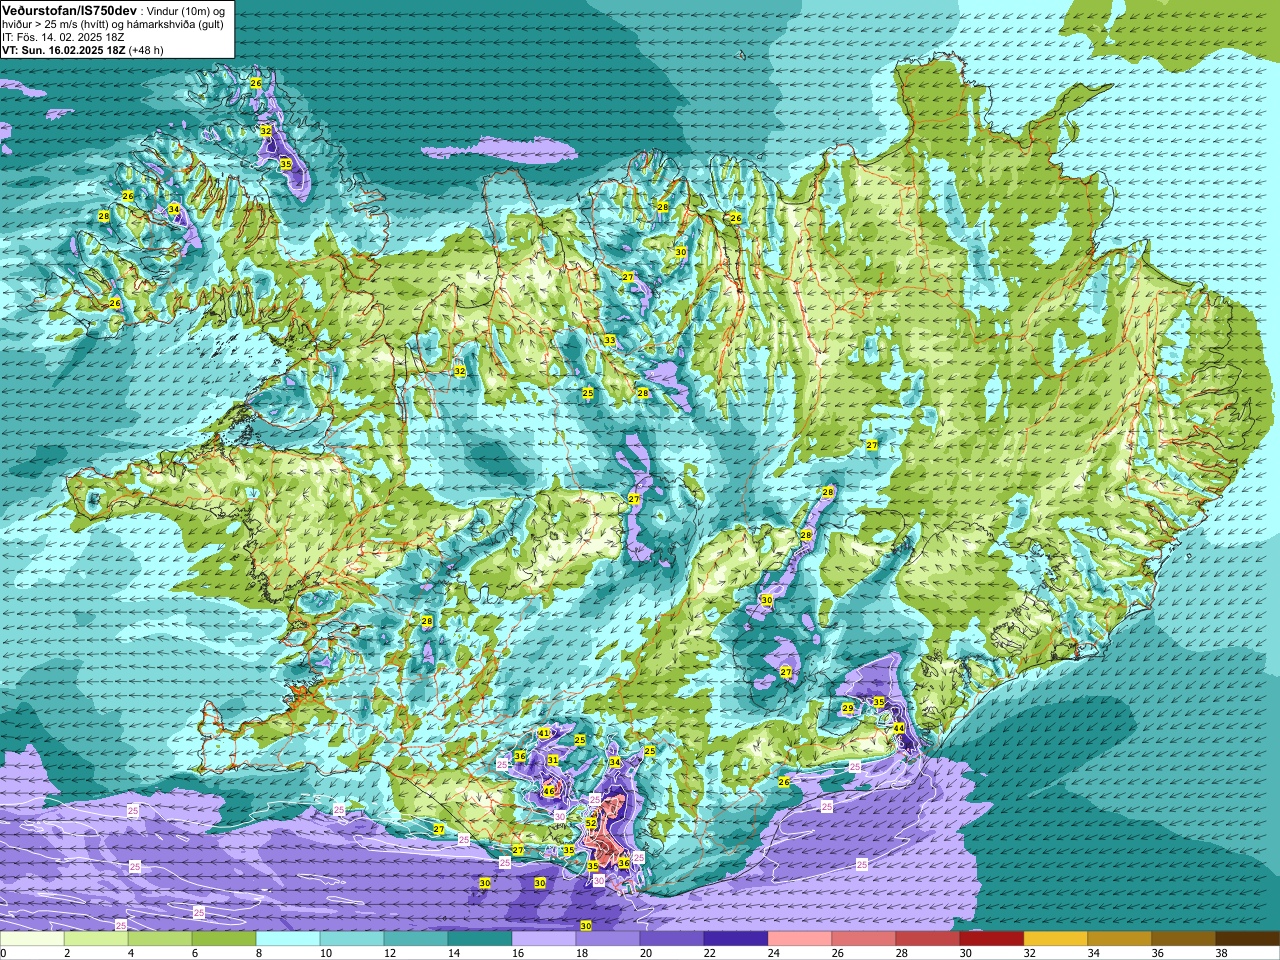Select the 32–34 m/s yellow-gold legend swatch
The width and height of the screenshot is (1280, 960).
click(1056, 939)
